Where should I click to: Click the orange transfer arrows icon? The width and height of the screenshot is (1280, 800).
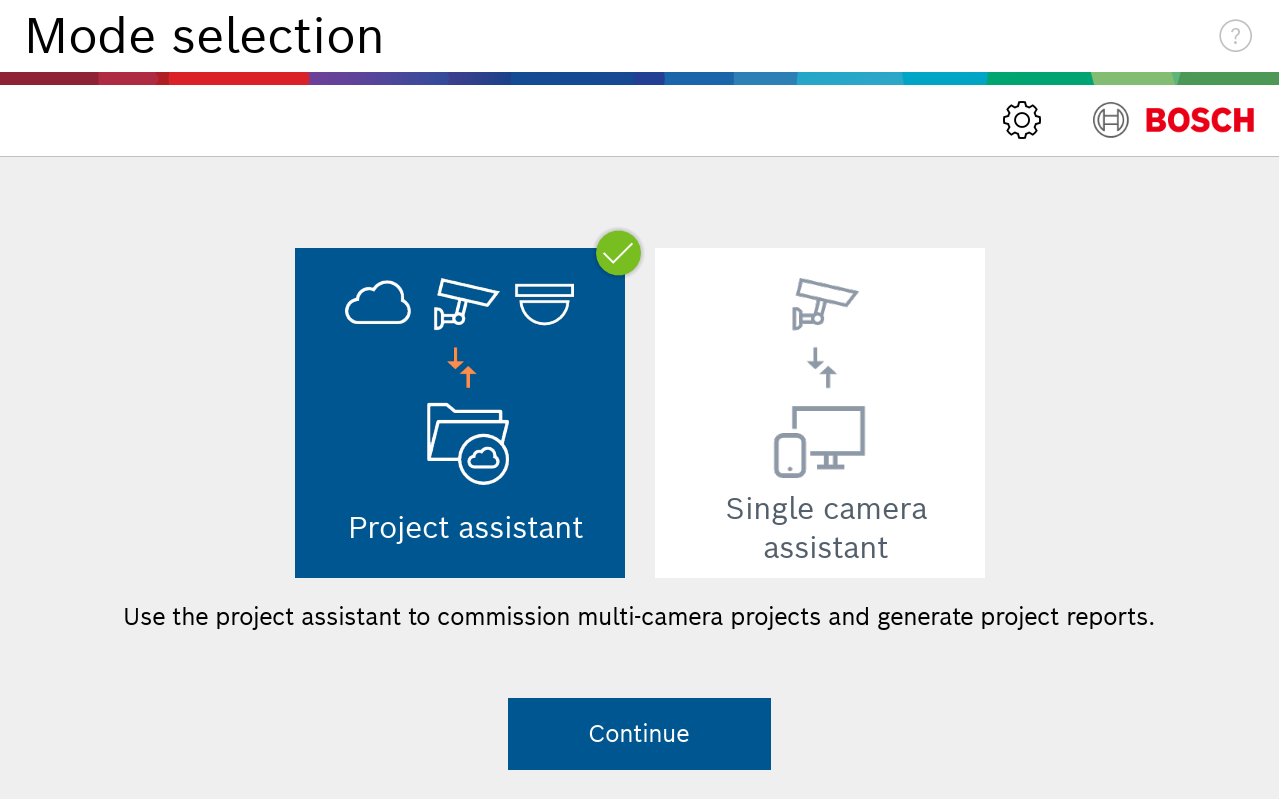coord(462,367)
